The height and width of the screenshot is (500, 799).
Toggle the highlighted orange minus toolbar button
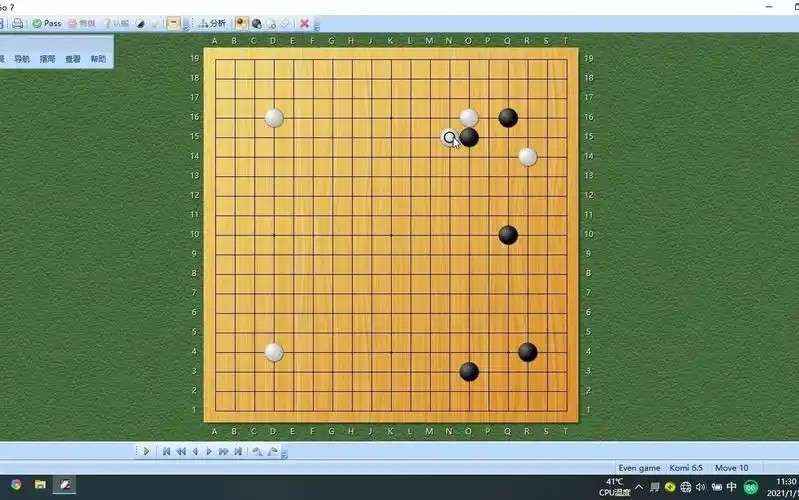click(173, 23)
